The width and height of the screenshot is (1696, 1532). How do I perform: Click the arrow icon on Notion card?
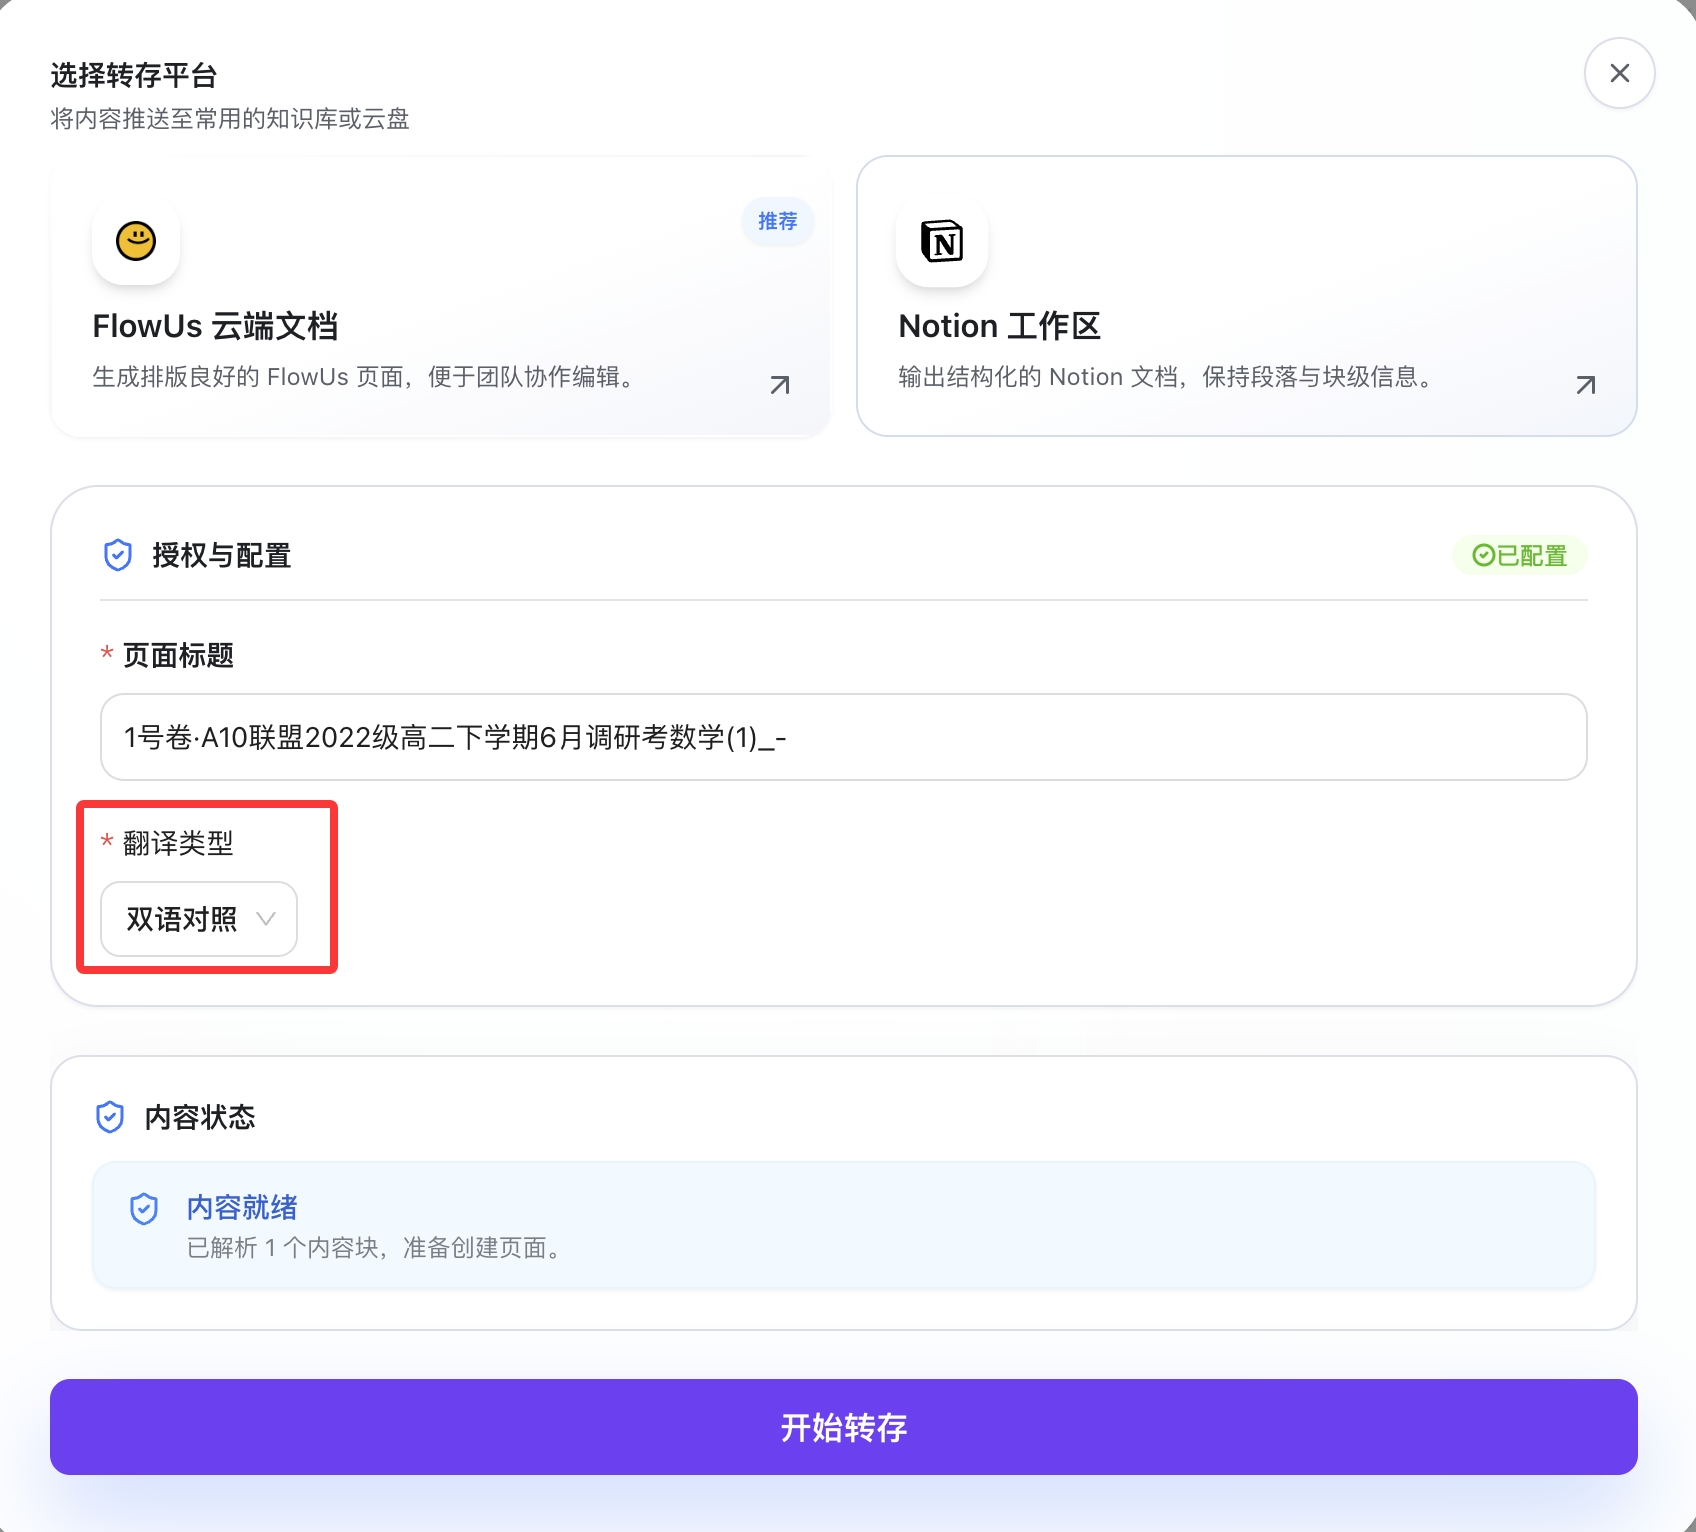(1585, 384)
